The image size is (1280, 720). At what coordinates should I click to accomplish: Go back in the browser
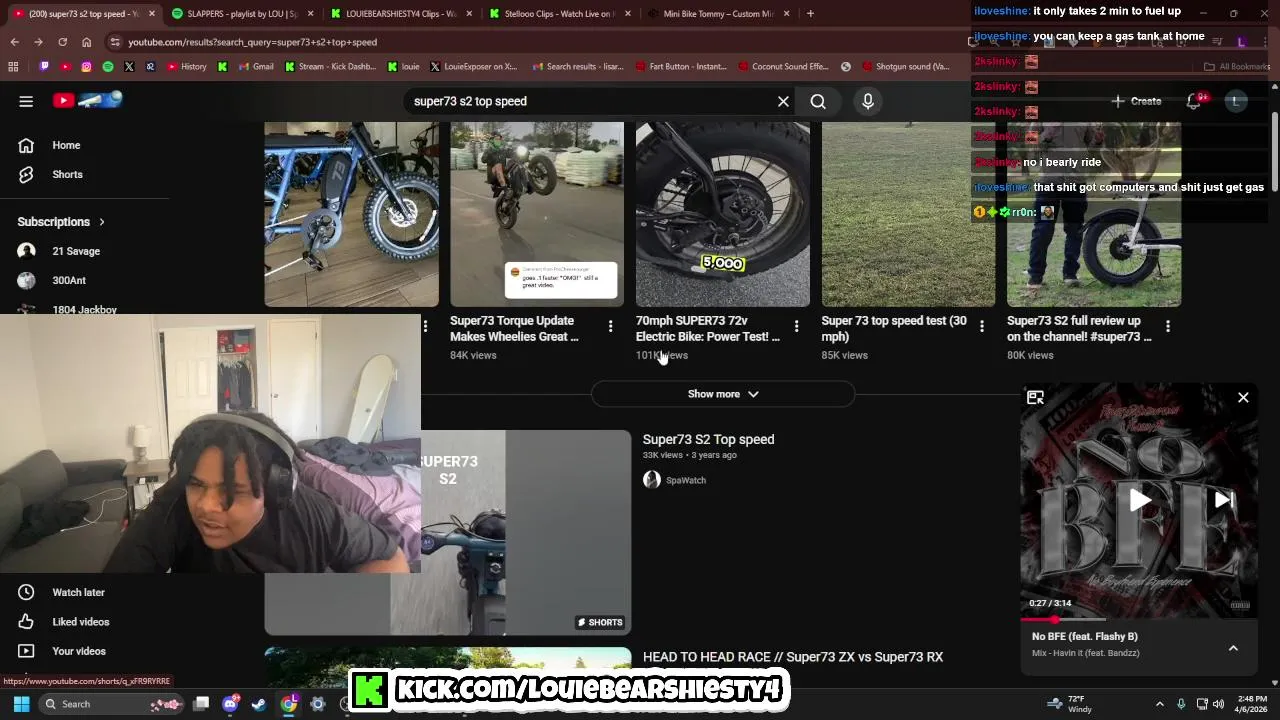(15, 42)
